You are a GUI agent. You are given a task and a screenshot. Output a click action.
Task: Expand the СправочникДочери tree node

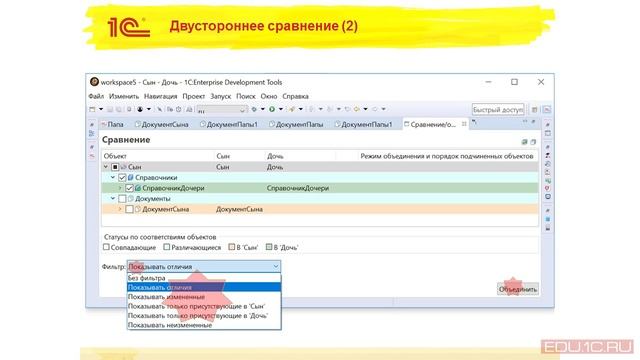(x=120, y=188)
